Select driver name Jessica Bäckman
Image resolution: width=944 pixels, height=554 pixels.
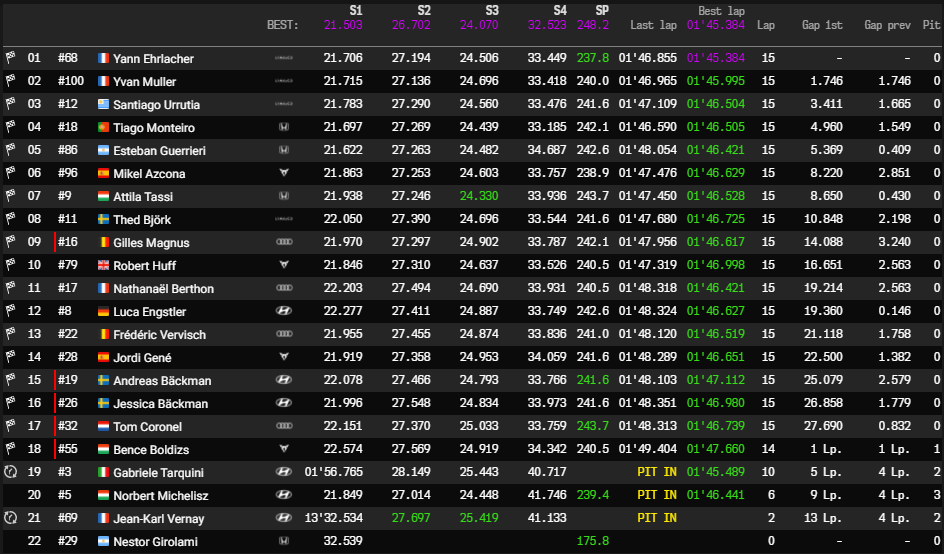[x=161, y=403]
